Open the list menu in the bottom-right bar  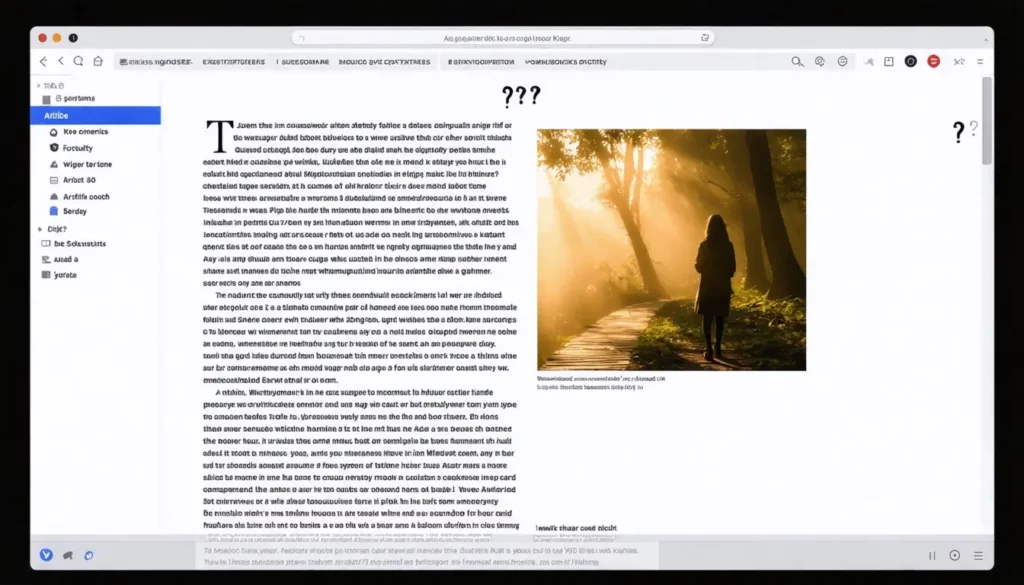click(978, 556)
